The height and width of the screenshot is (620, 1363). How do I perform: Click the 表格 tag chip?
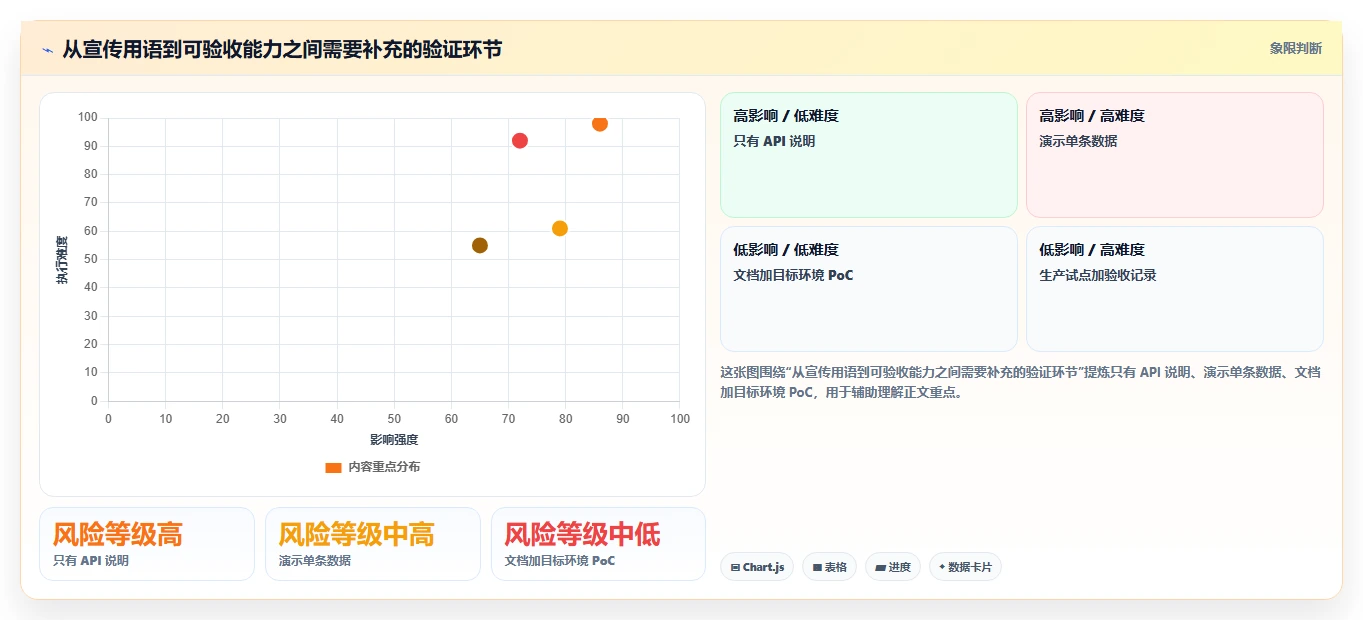829,567
